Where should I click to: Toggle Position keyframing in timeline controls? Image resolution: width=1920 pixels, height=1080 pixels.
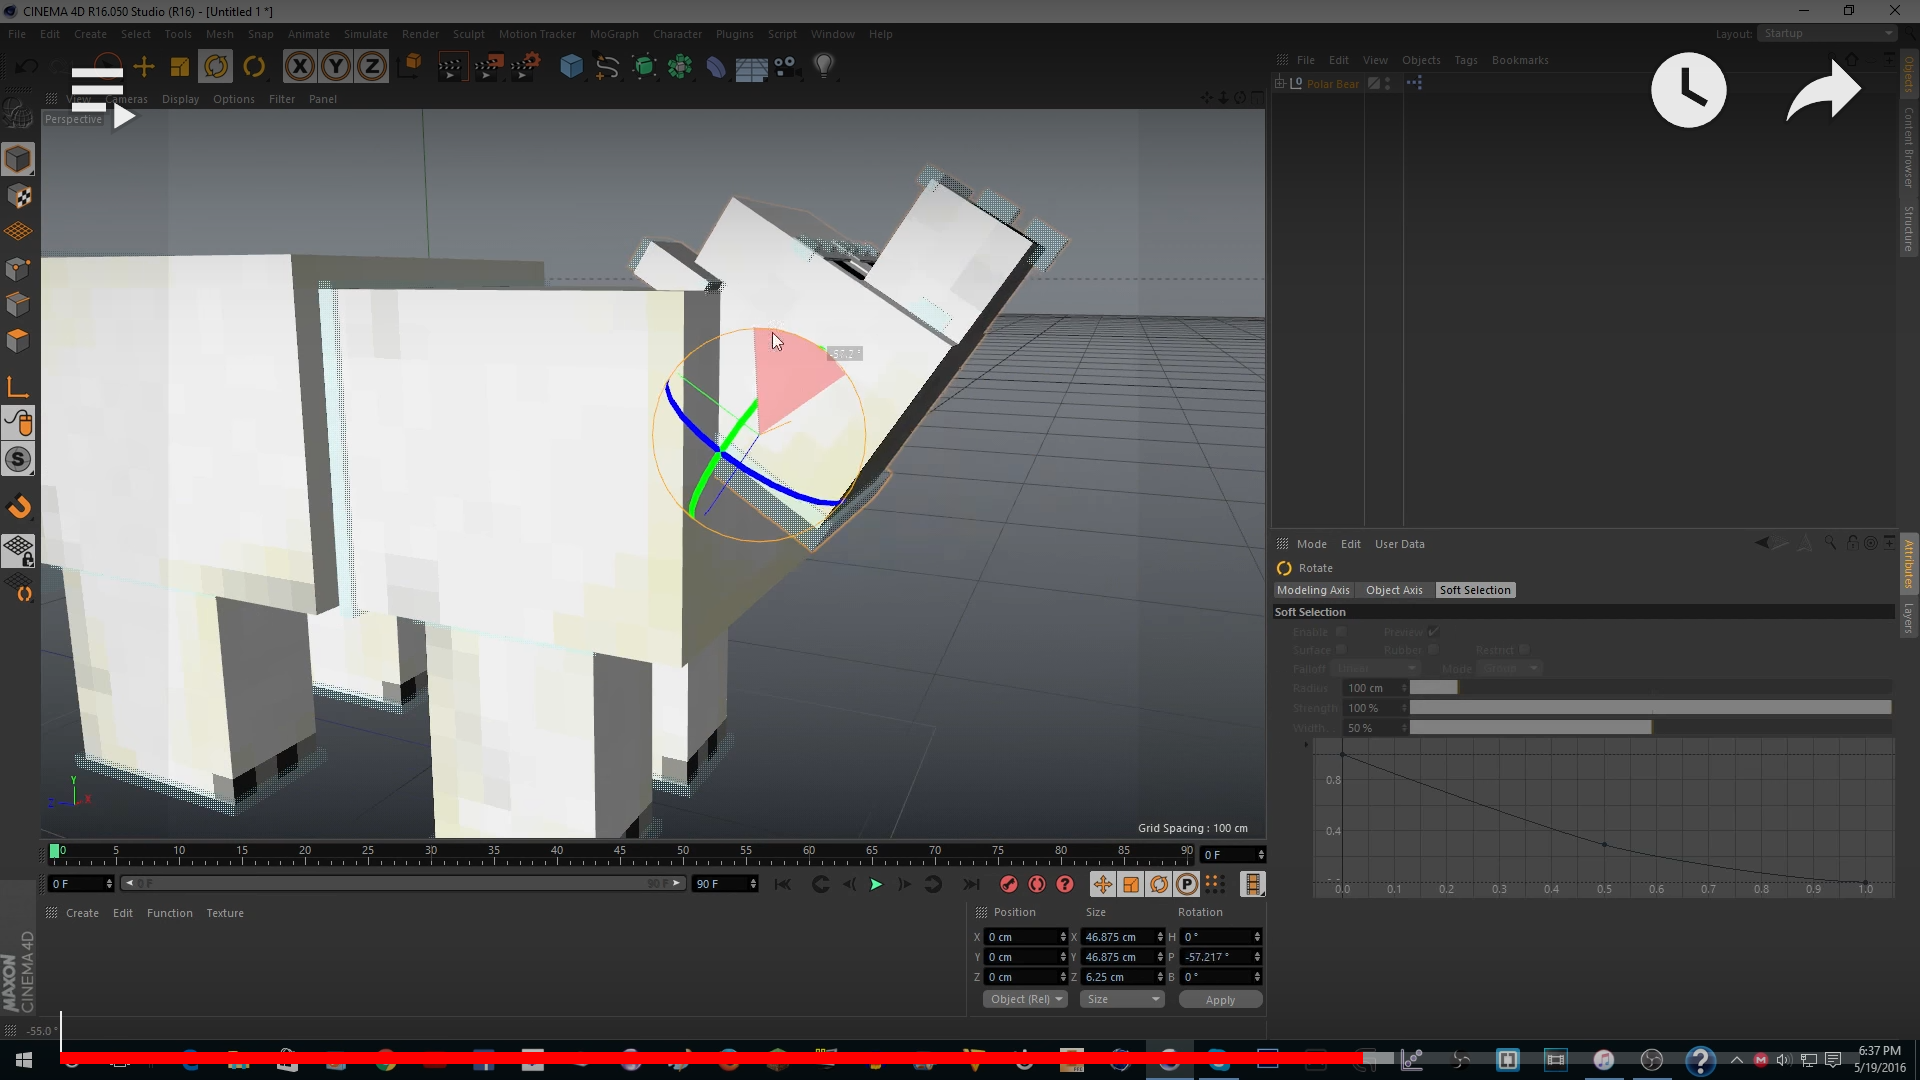coord(1102,884)
